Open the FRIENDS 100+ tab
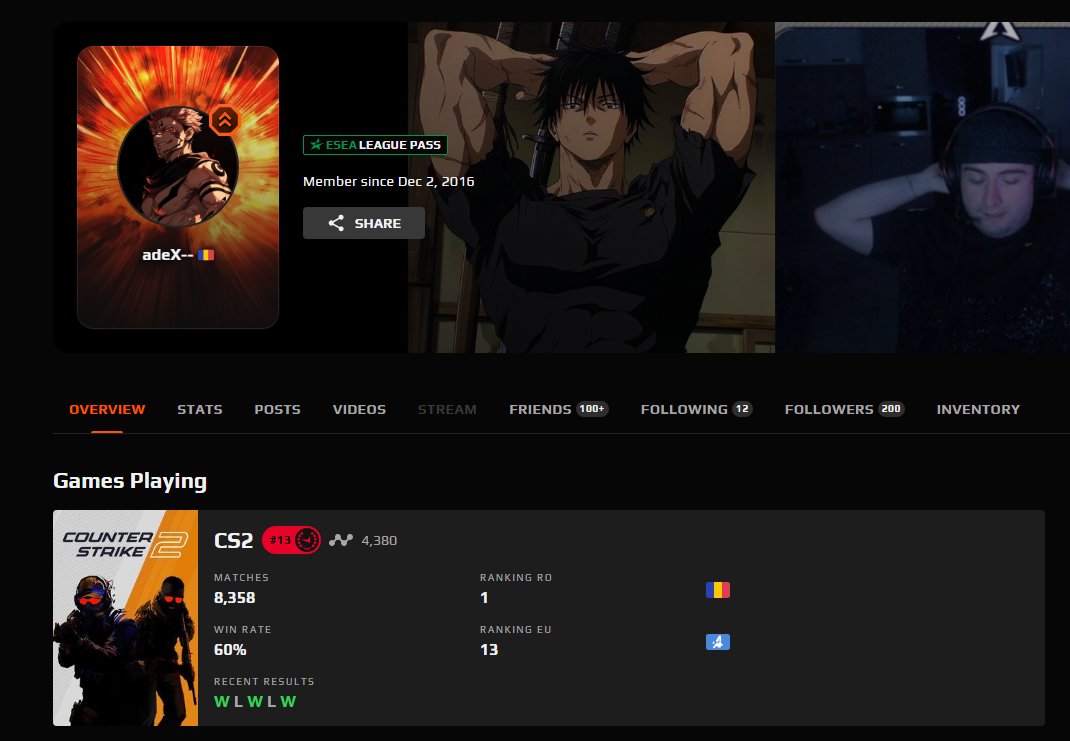This screenshot has width=1070, height=741. click(559, 409)
